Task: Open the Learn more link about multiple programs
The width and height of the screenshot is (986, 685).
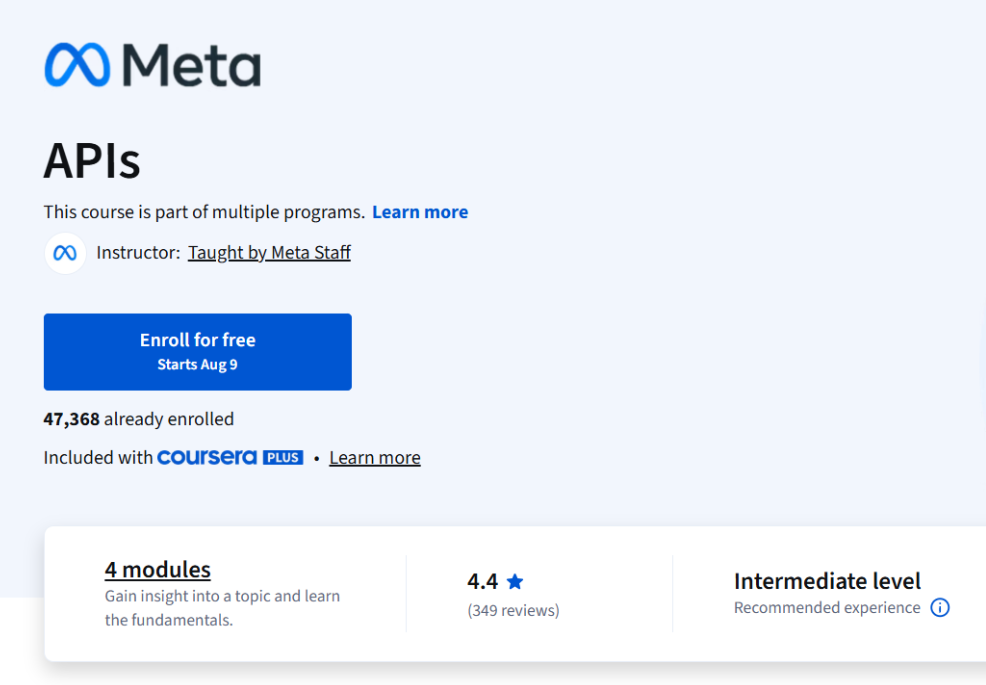Action: [x=420, y=211]
